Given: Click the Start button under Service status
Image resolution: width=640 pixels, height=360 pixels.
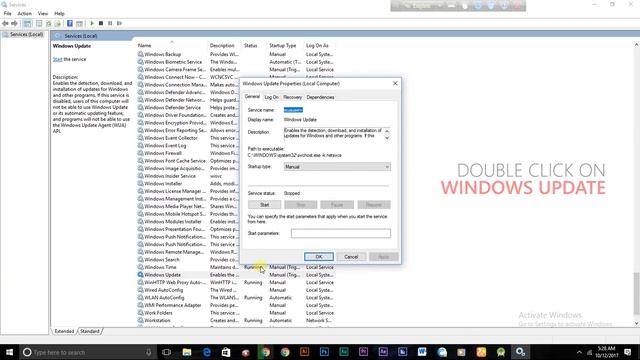Looking at the screenshot, I should (x=264, y=204).
